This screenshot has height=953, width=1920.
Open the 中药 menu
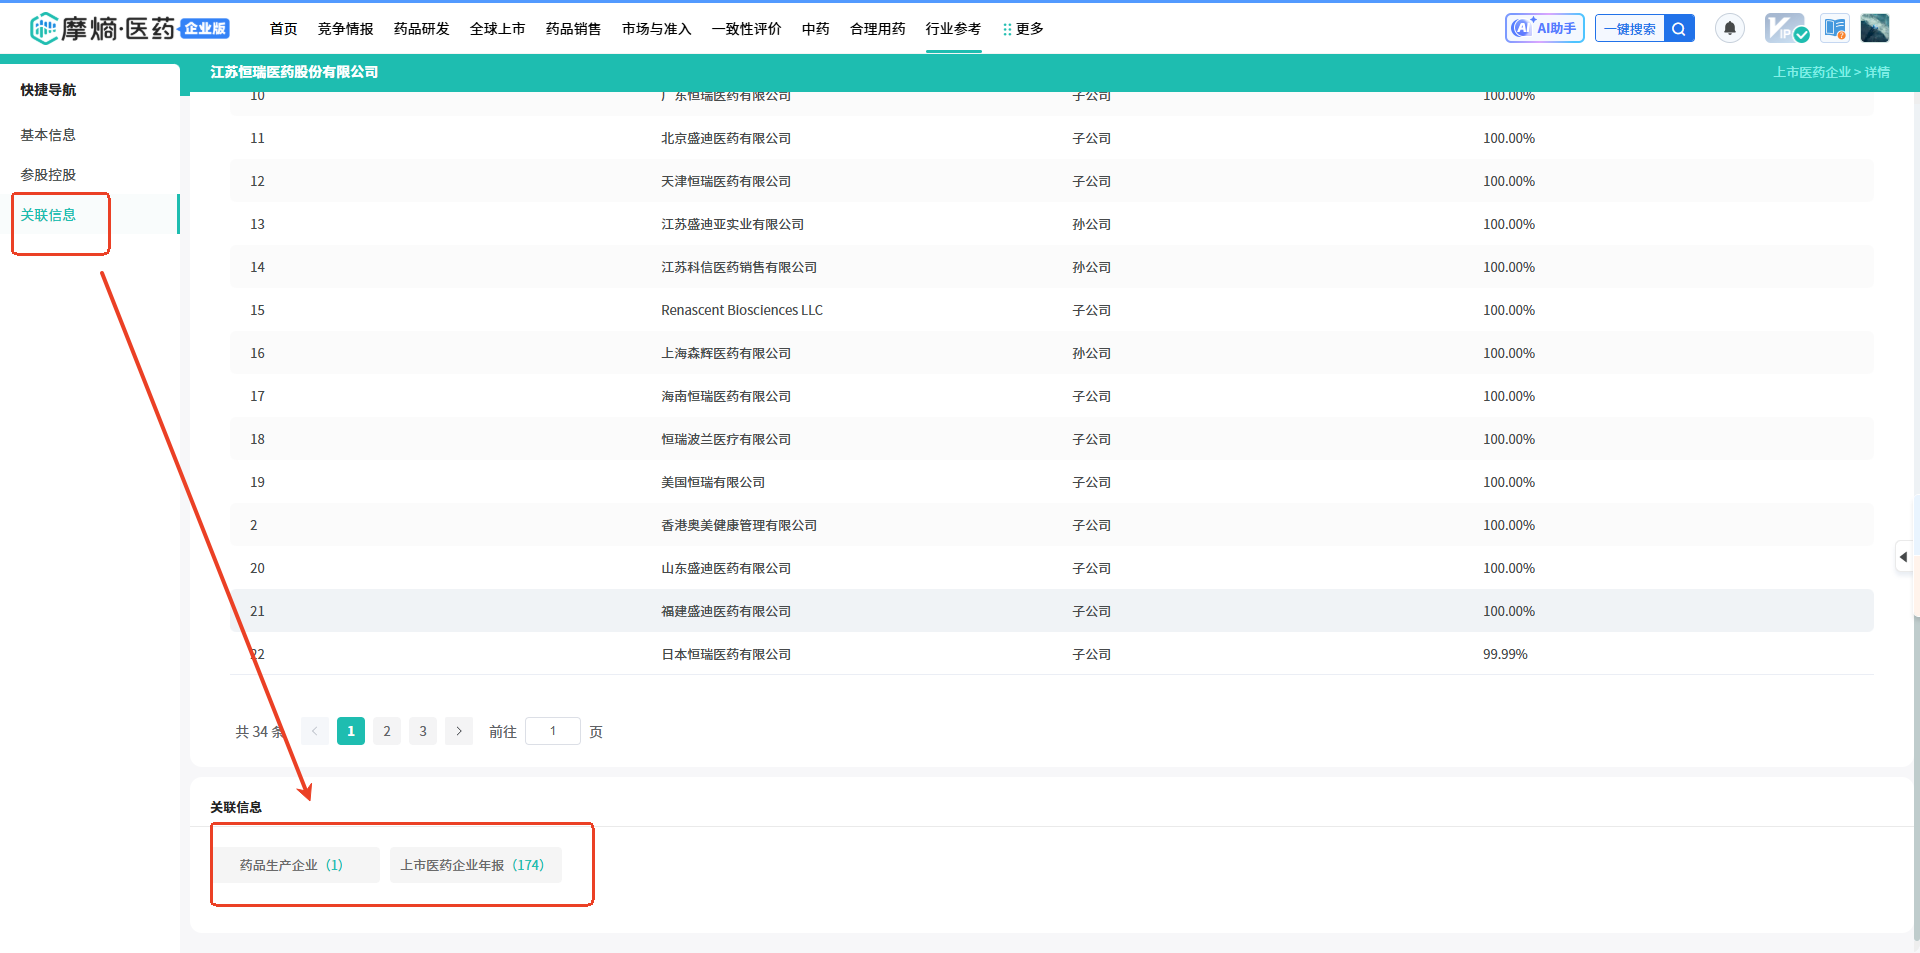coord(816,29)
